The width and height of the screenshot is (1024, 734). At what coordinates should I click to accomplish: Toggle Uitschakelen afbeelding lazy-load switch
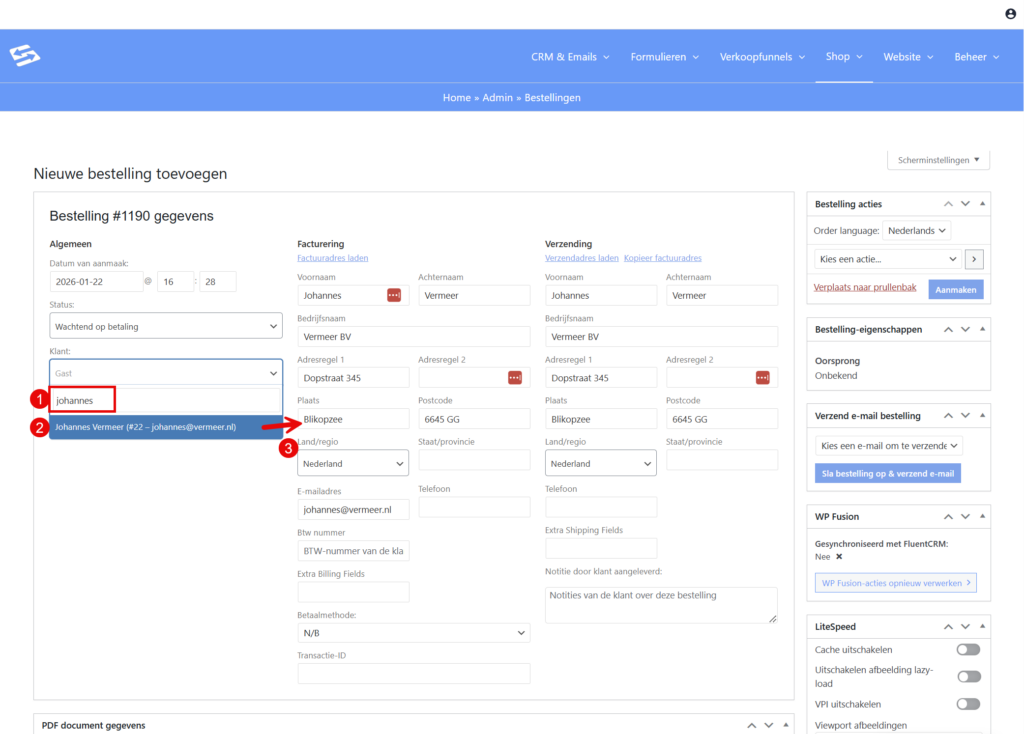[x=967, y=676]
